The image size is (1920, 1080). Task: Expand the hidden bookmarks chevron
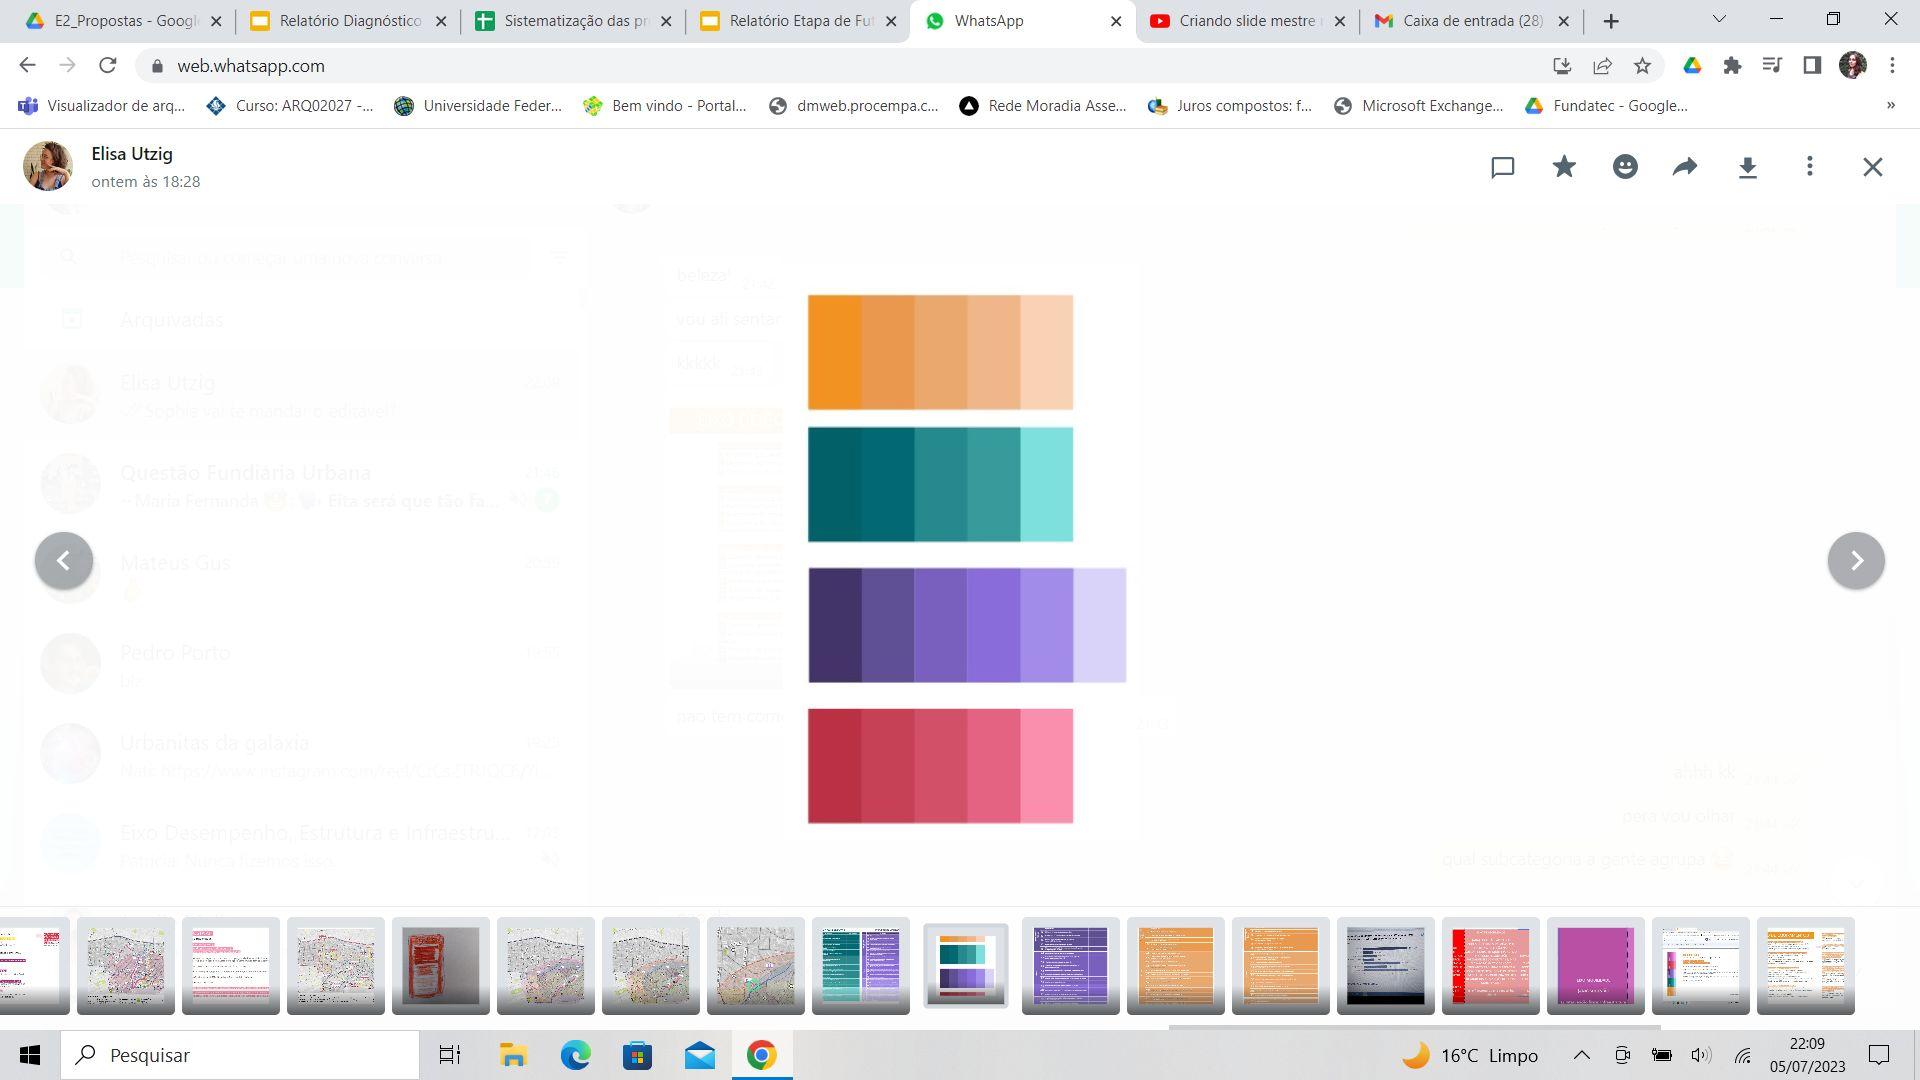pyautogui.click(x=1890, y=105)
